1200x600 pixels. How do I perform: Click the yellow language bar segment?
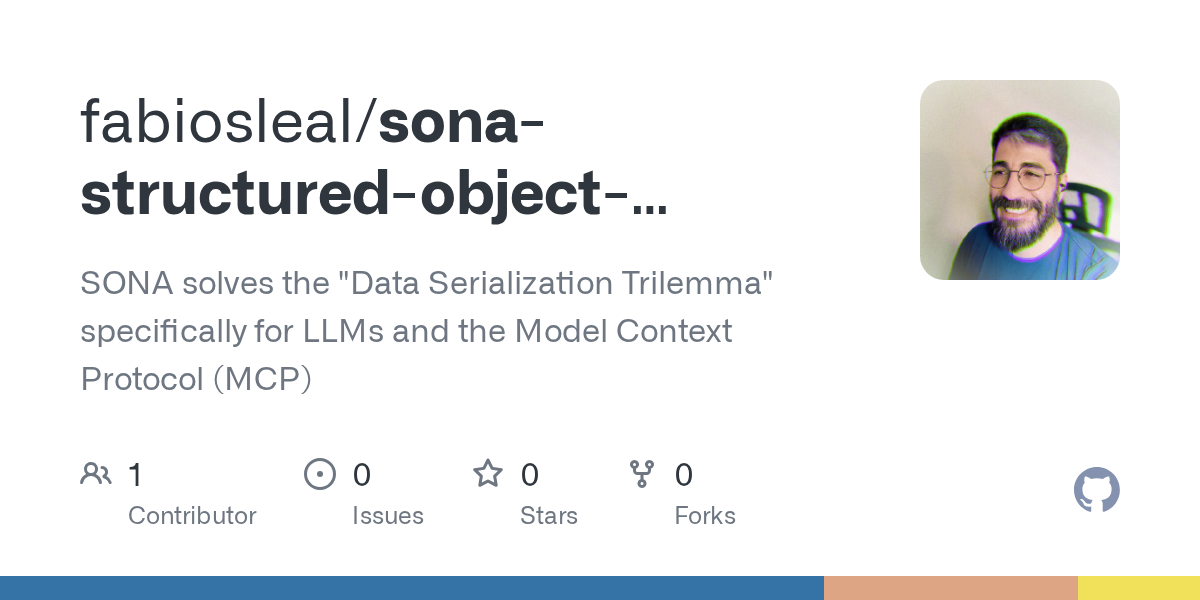click(1138, 588)
